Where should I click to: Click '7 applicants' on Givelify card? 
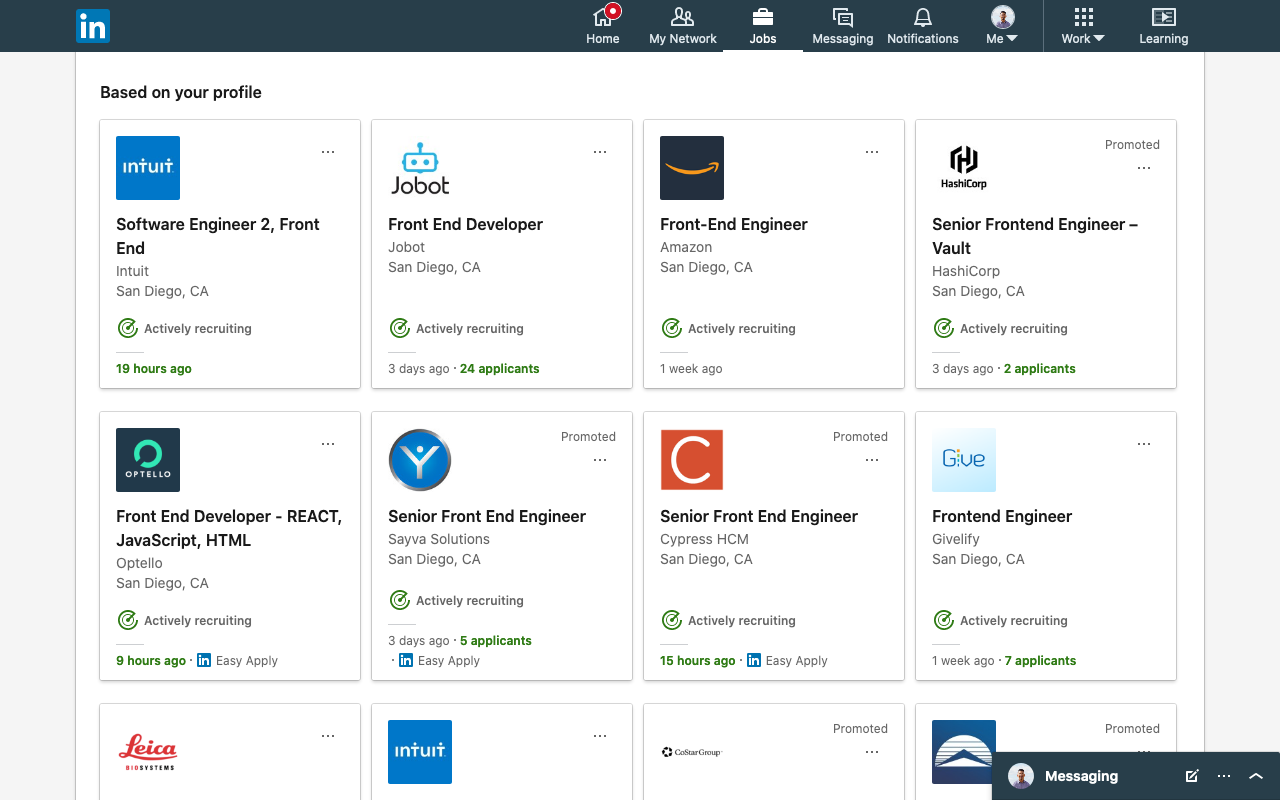click(1040, 661)
